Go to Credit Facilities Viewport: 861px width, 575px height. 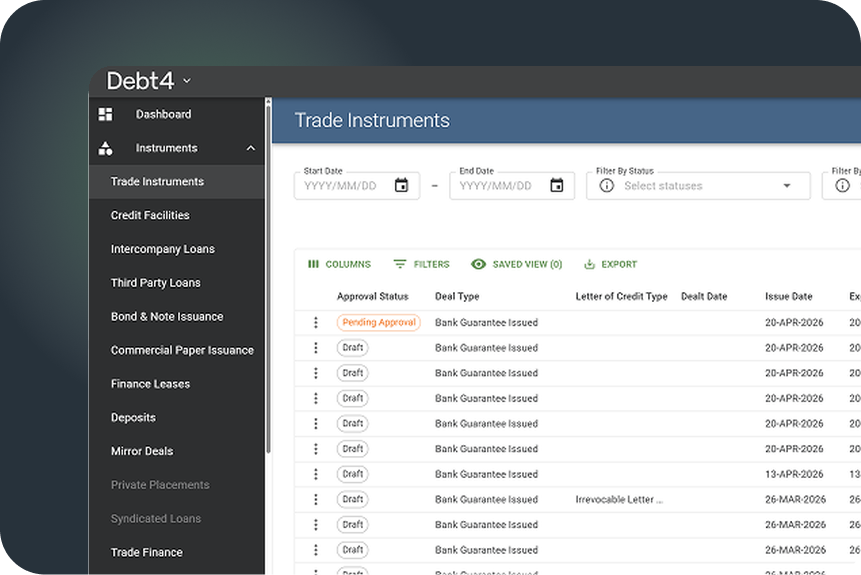[177, 215]
